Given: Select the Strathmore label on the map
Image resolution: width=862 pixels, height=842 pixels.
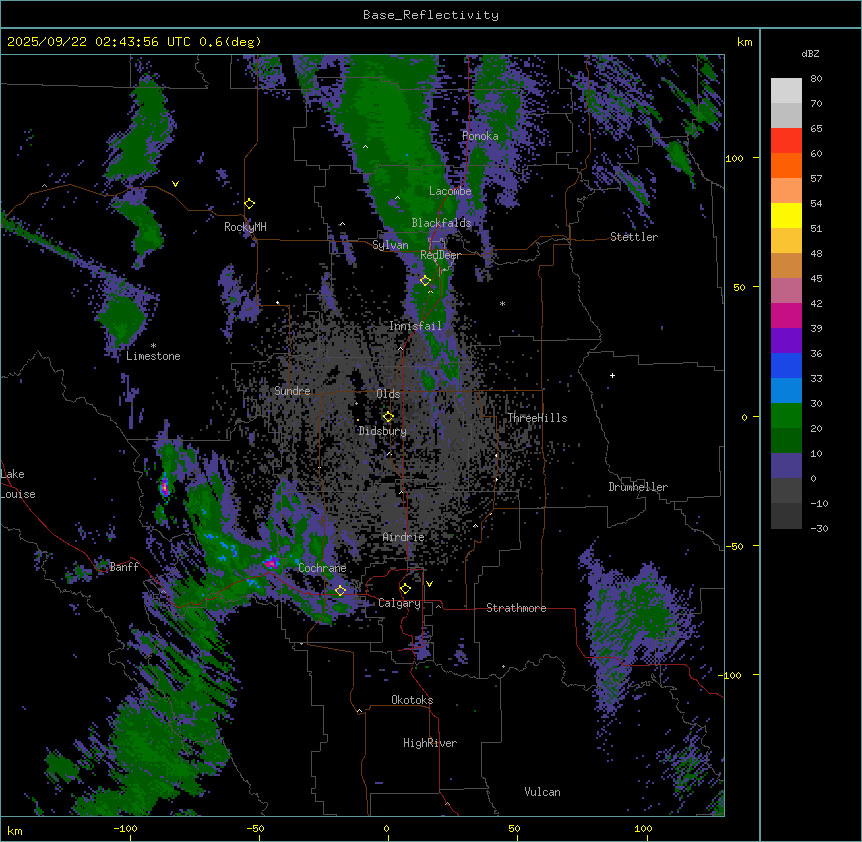Looking at the screenshot, I should pyautogui.click(x=516, y=608).
